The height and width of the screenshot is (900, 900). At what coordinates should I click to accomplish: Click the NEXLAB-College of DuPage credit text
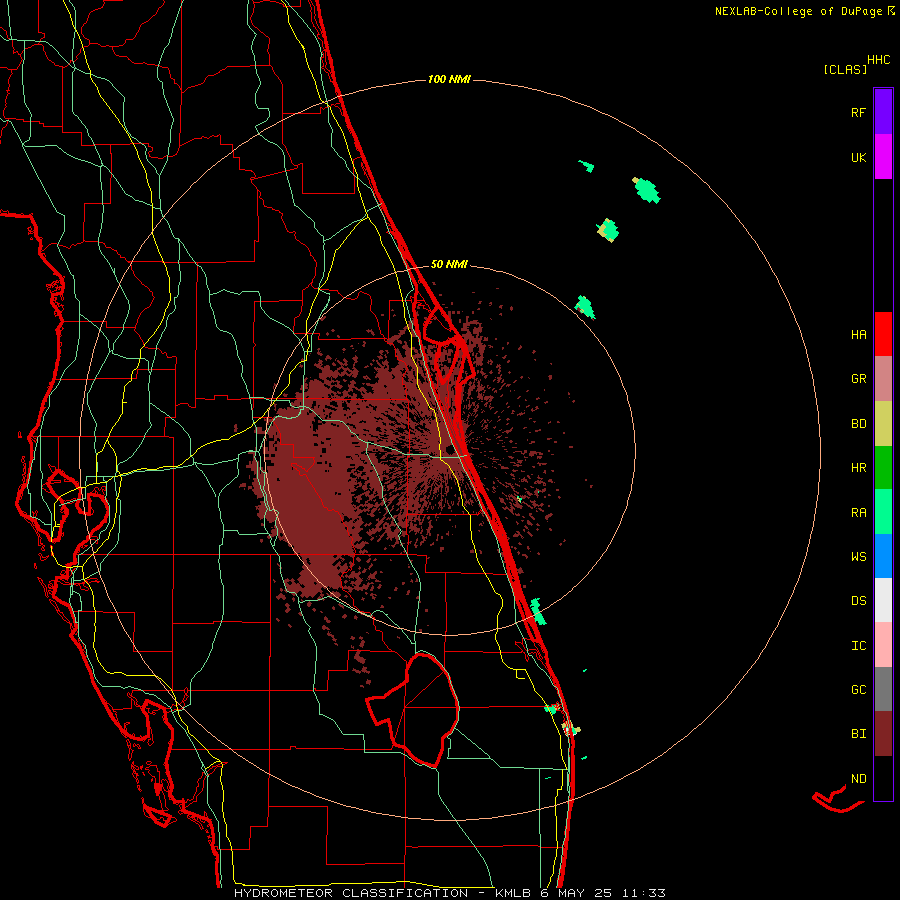[x=798, y=11]
